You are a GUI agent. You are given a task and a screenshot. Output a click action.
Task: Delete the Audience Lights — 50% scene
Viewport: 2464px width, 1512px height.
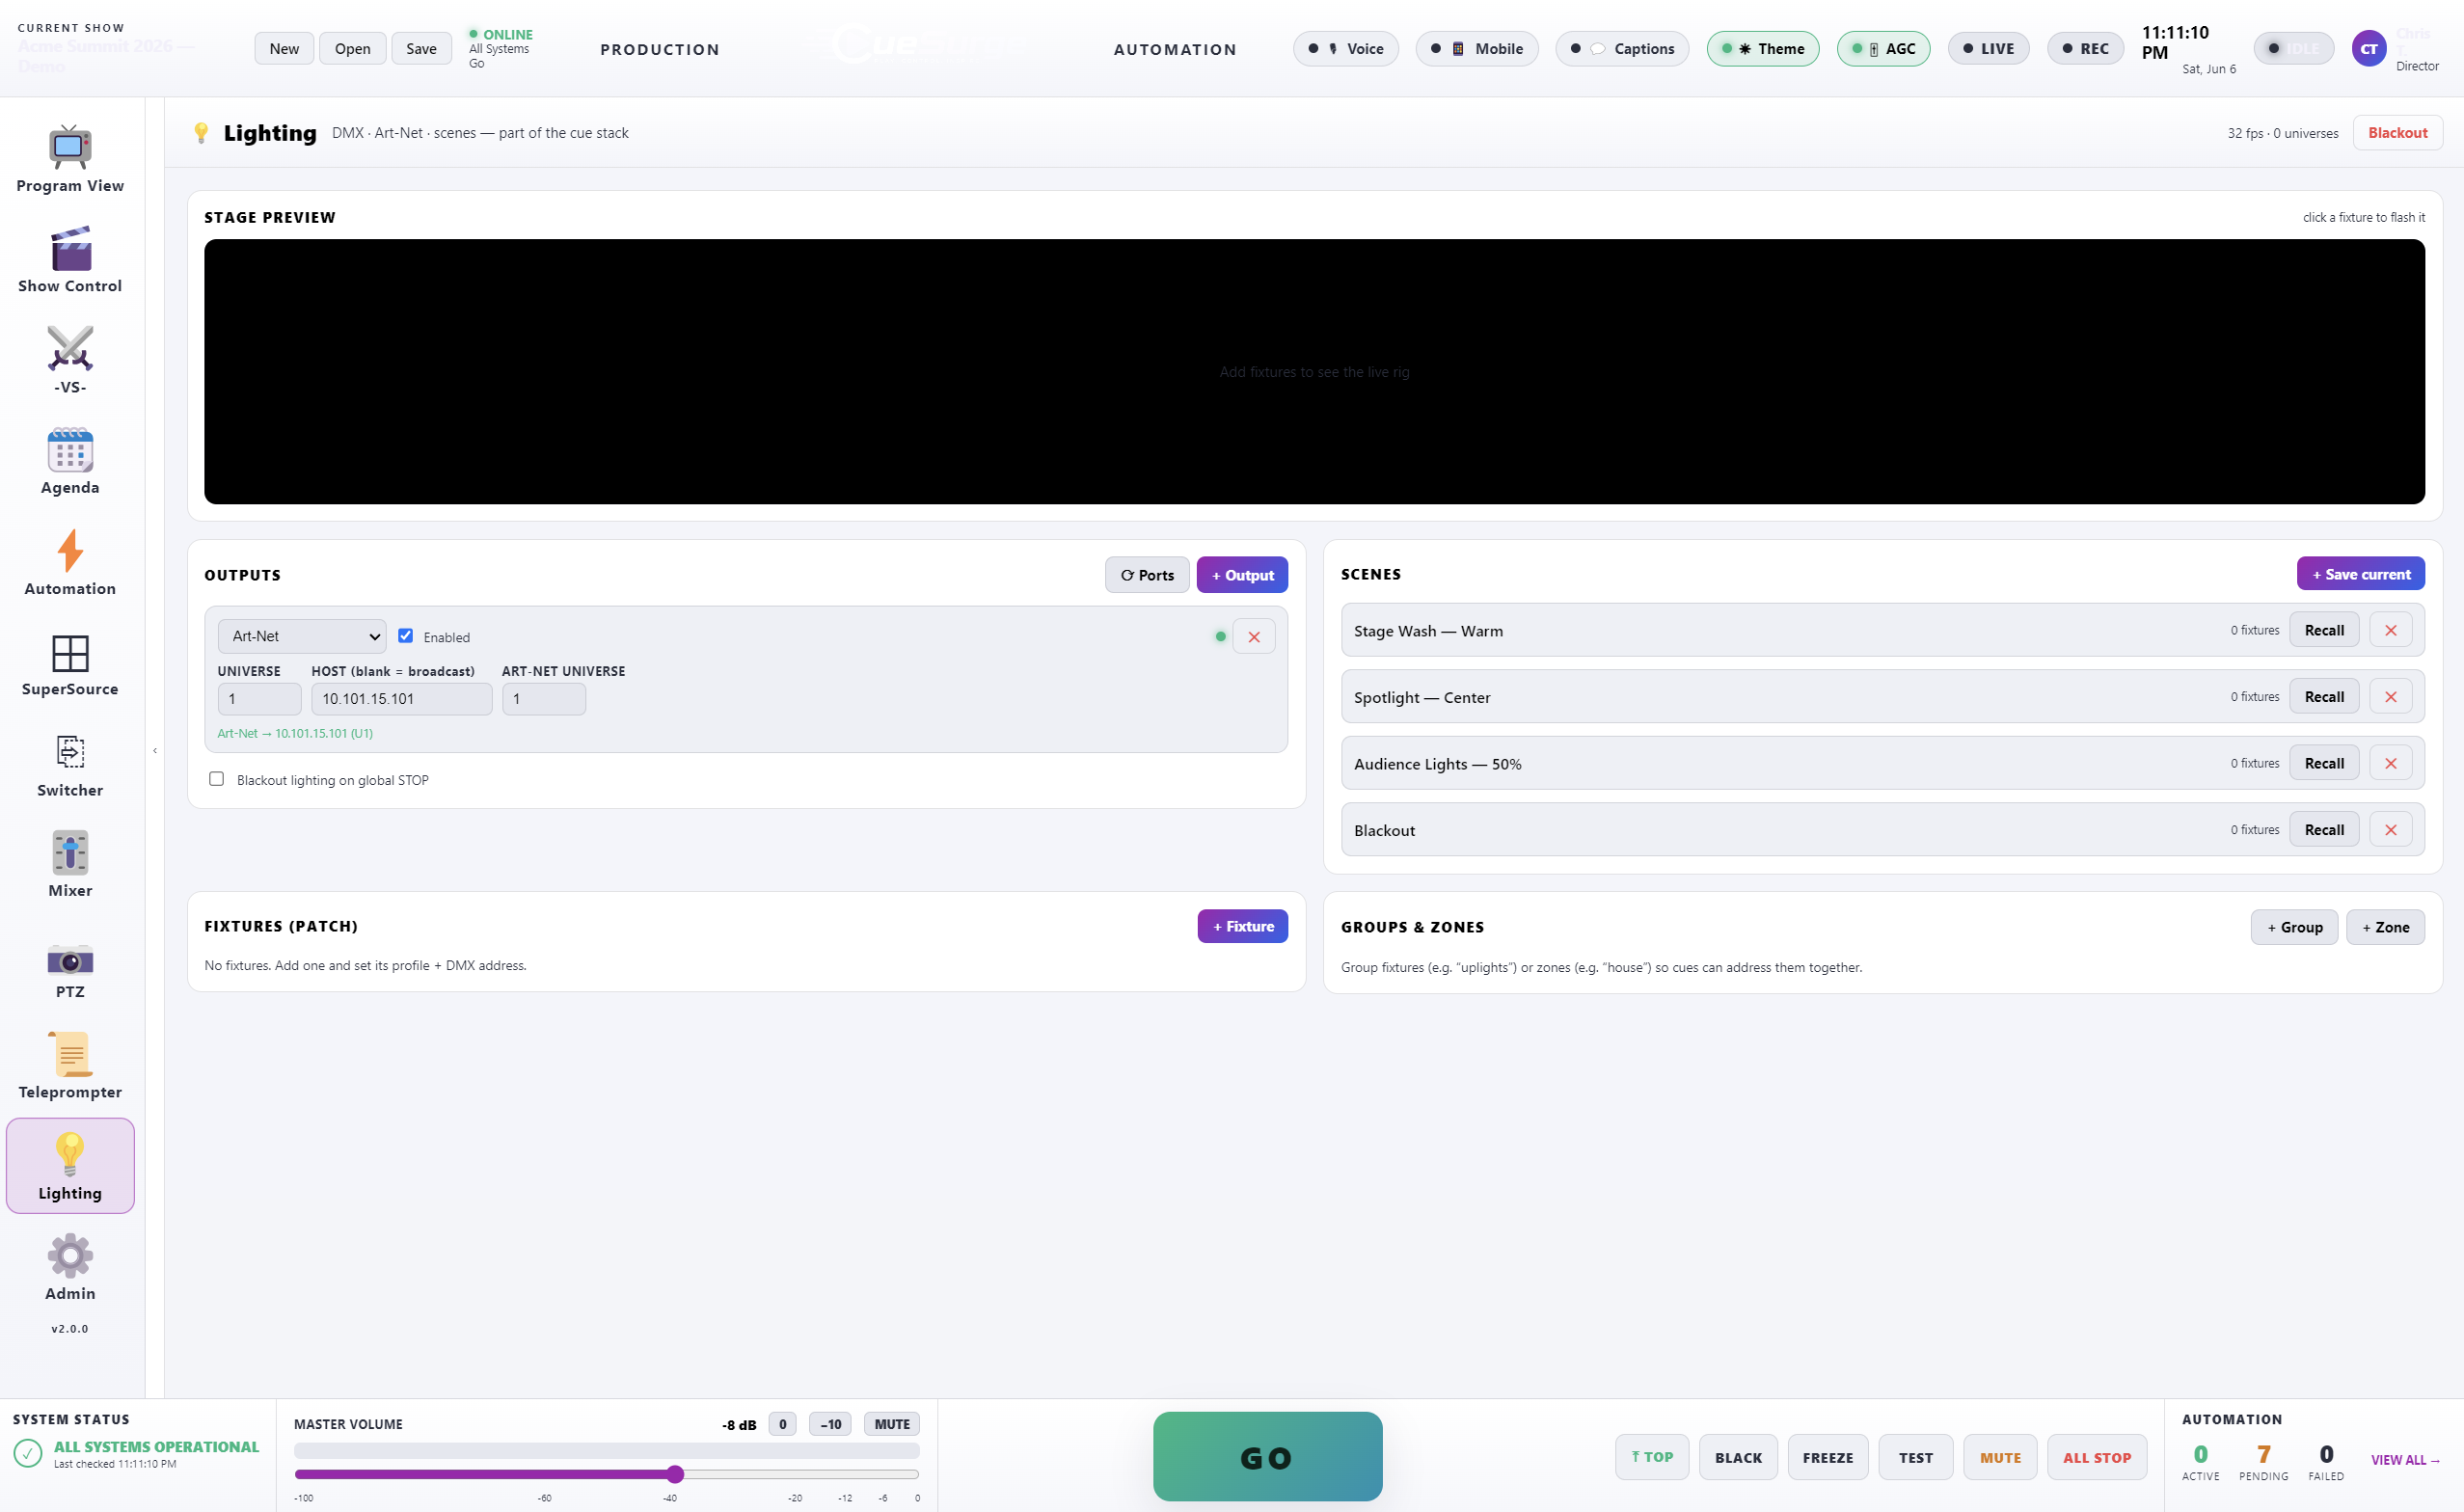click(x=2391, y=763)
